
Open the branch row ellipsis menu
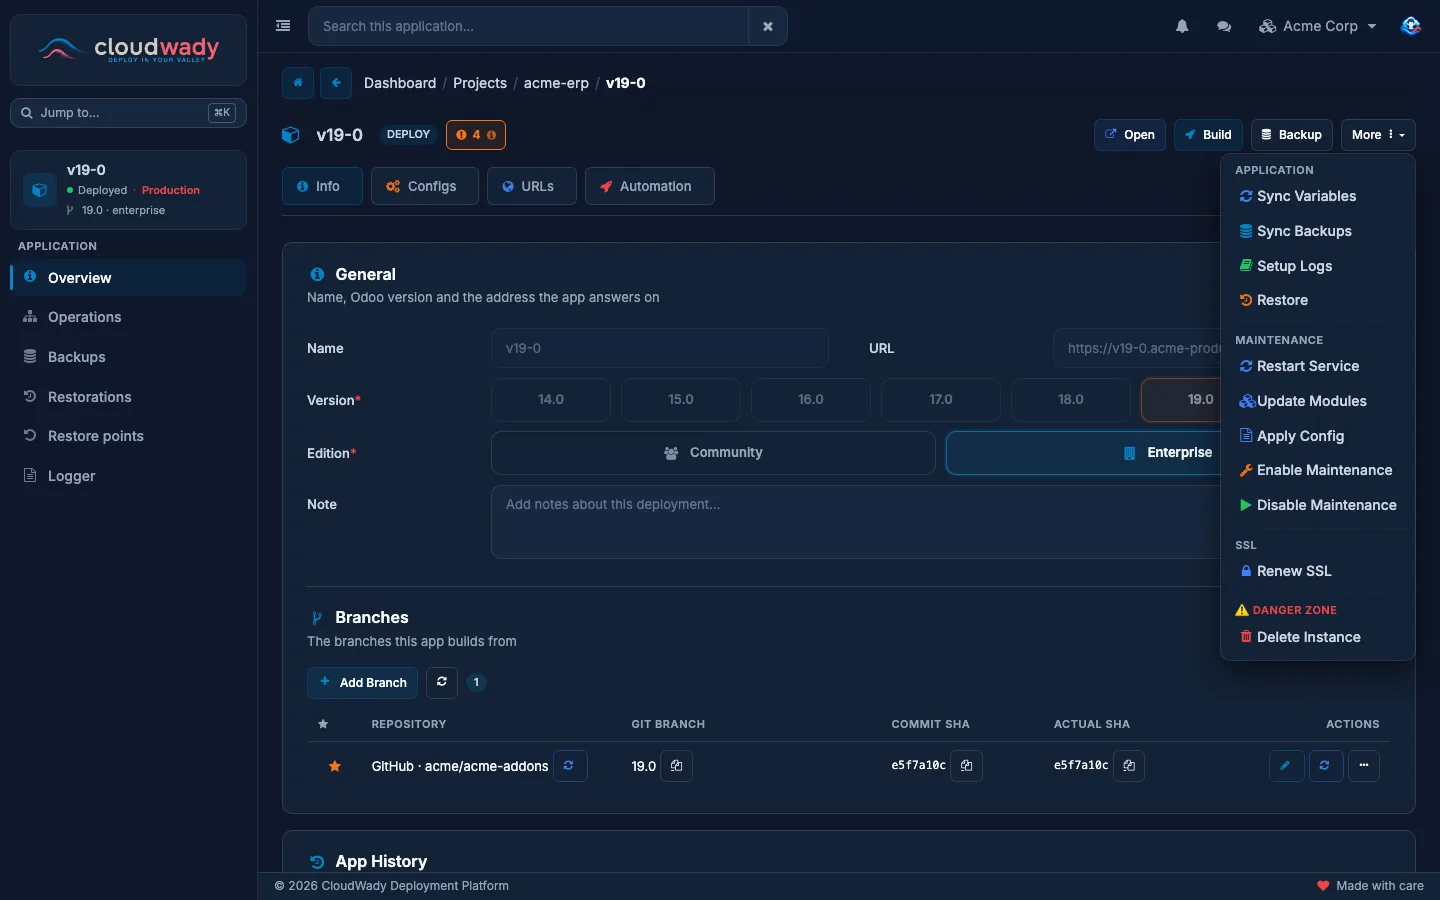coord(1364,766)
